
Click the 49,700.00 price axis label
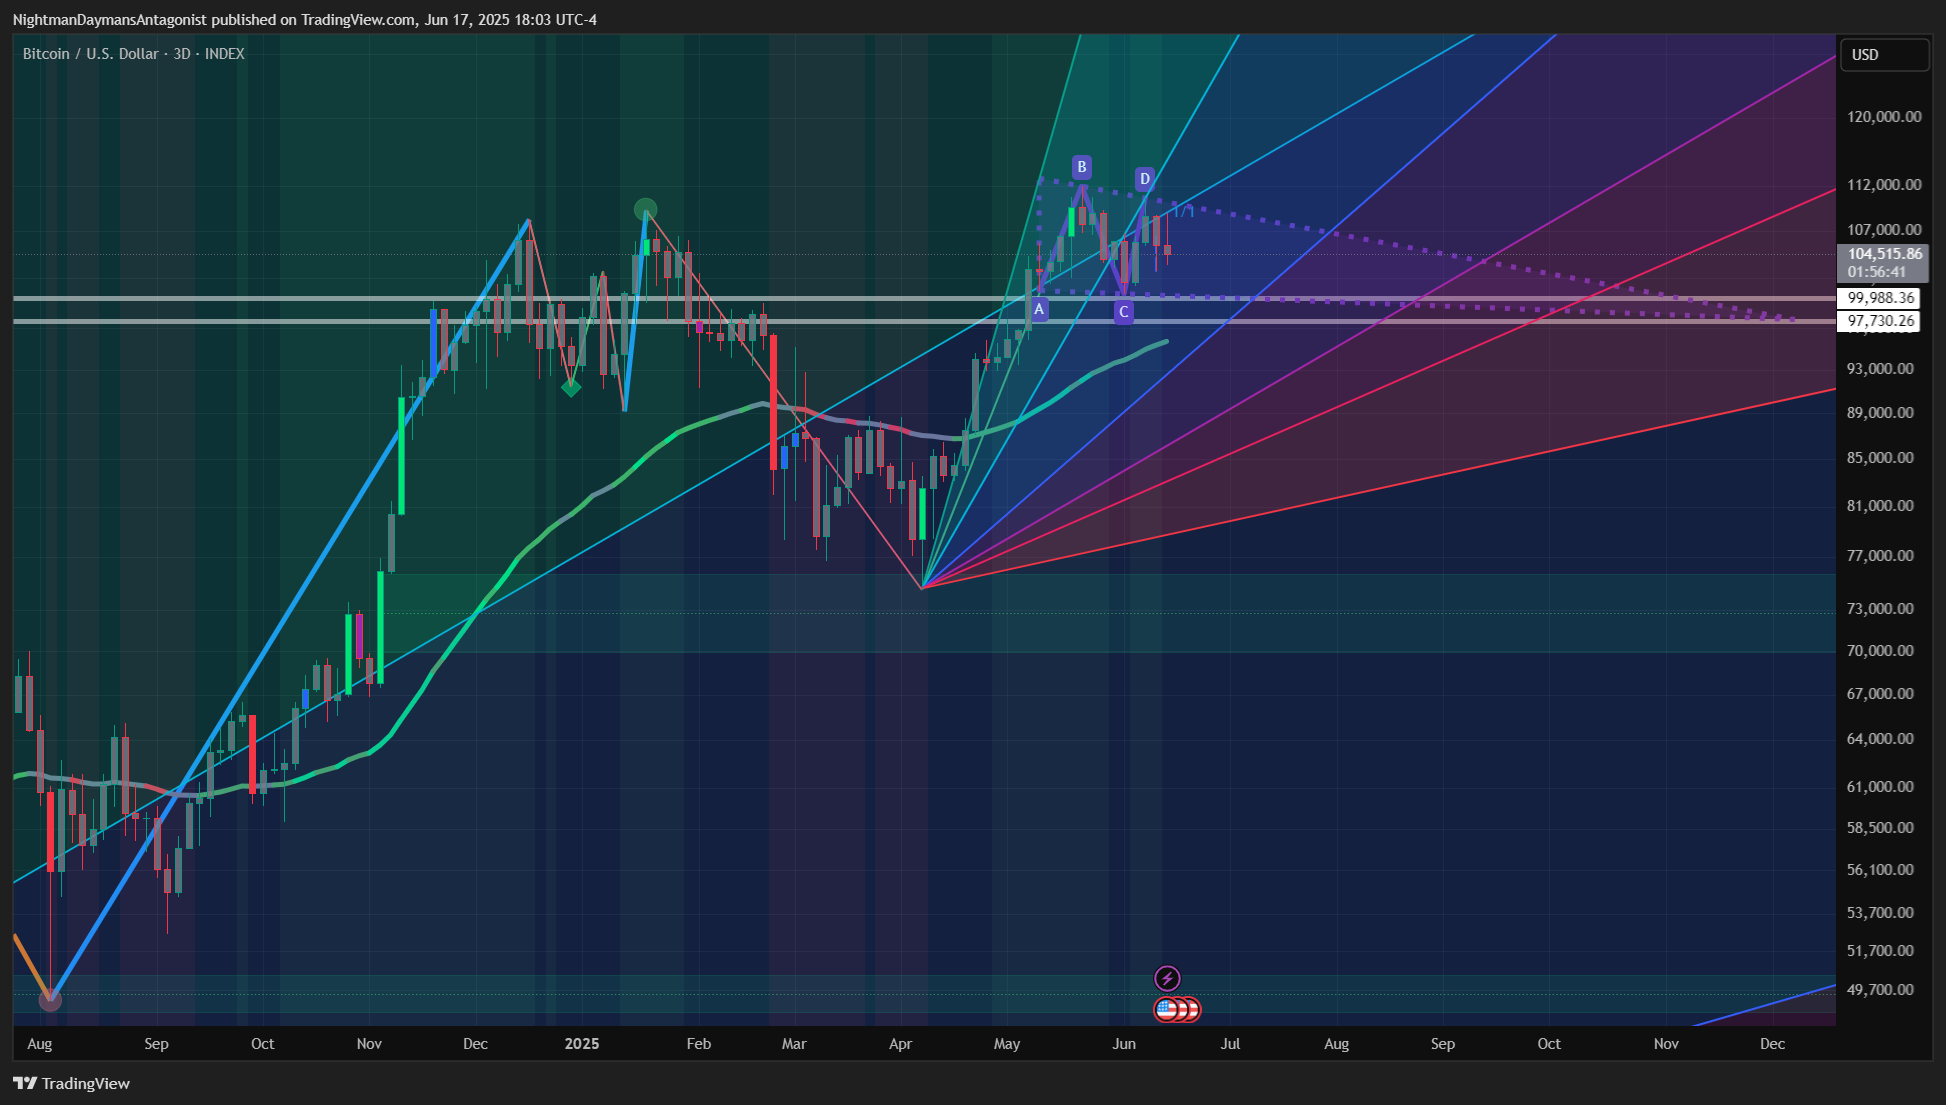click(1880, 990)
